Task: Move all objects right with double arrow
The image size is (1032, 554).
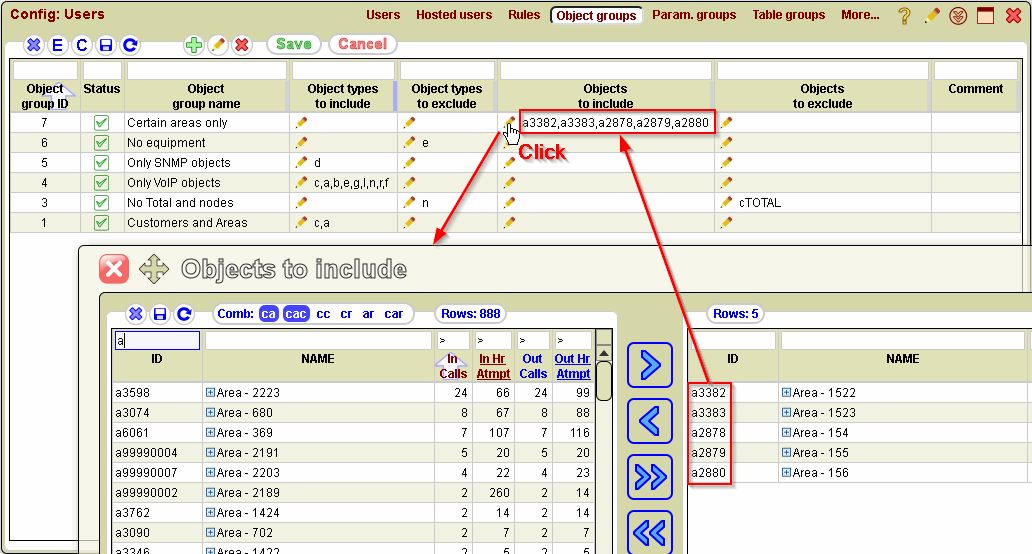Action: [650, 477]
